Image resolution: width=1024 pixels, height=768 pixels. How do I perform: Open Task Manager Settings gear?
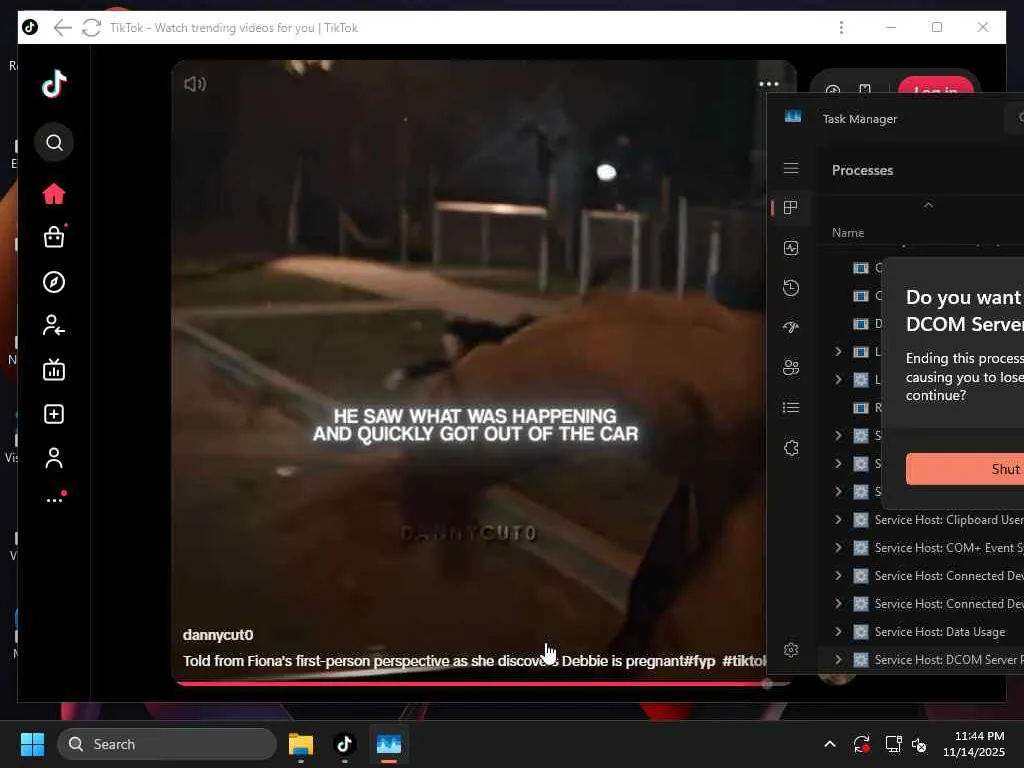click(791, 650)
